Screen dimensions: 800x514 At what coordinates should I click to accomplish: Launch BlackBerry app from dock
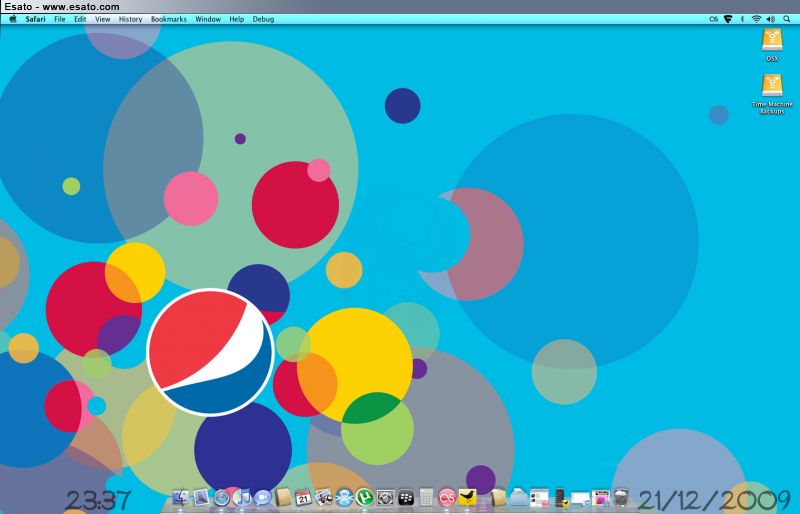pyautogui.click(x=407, y=498)
